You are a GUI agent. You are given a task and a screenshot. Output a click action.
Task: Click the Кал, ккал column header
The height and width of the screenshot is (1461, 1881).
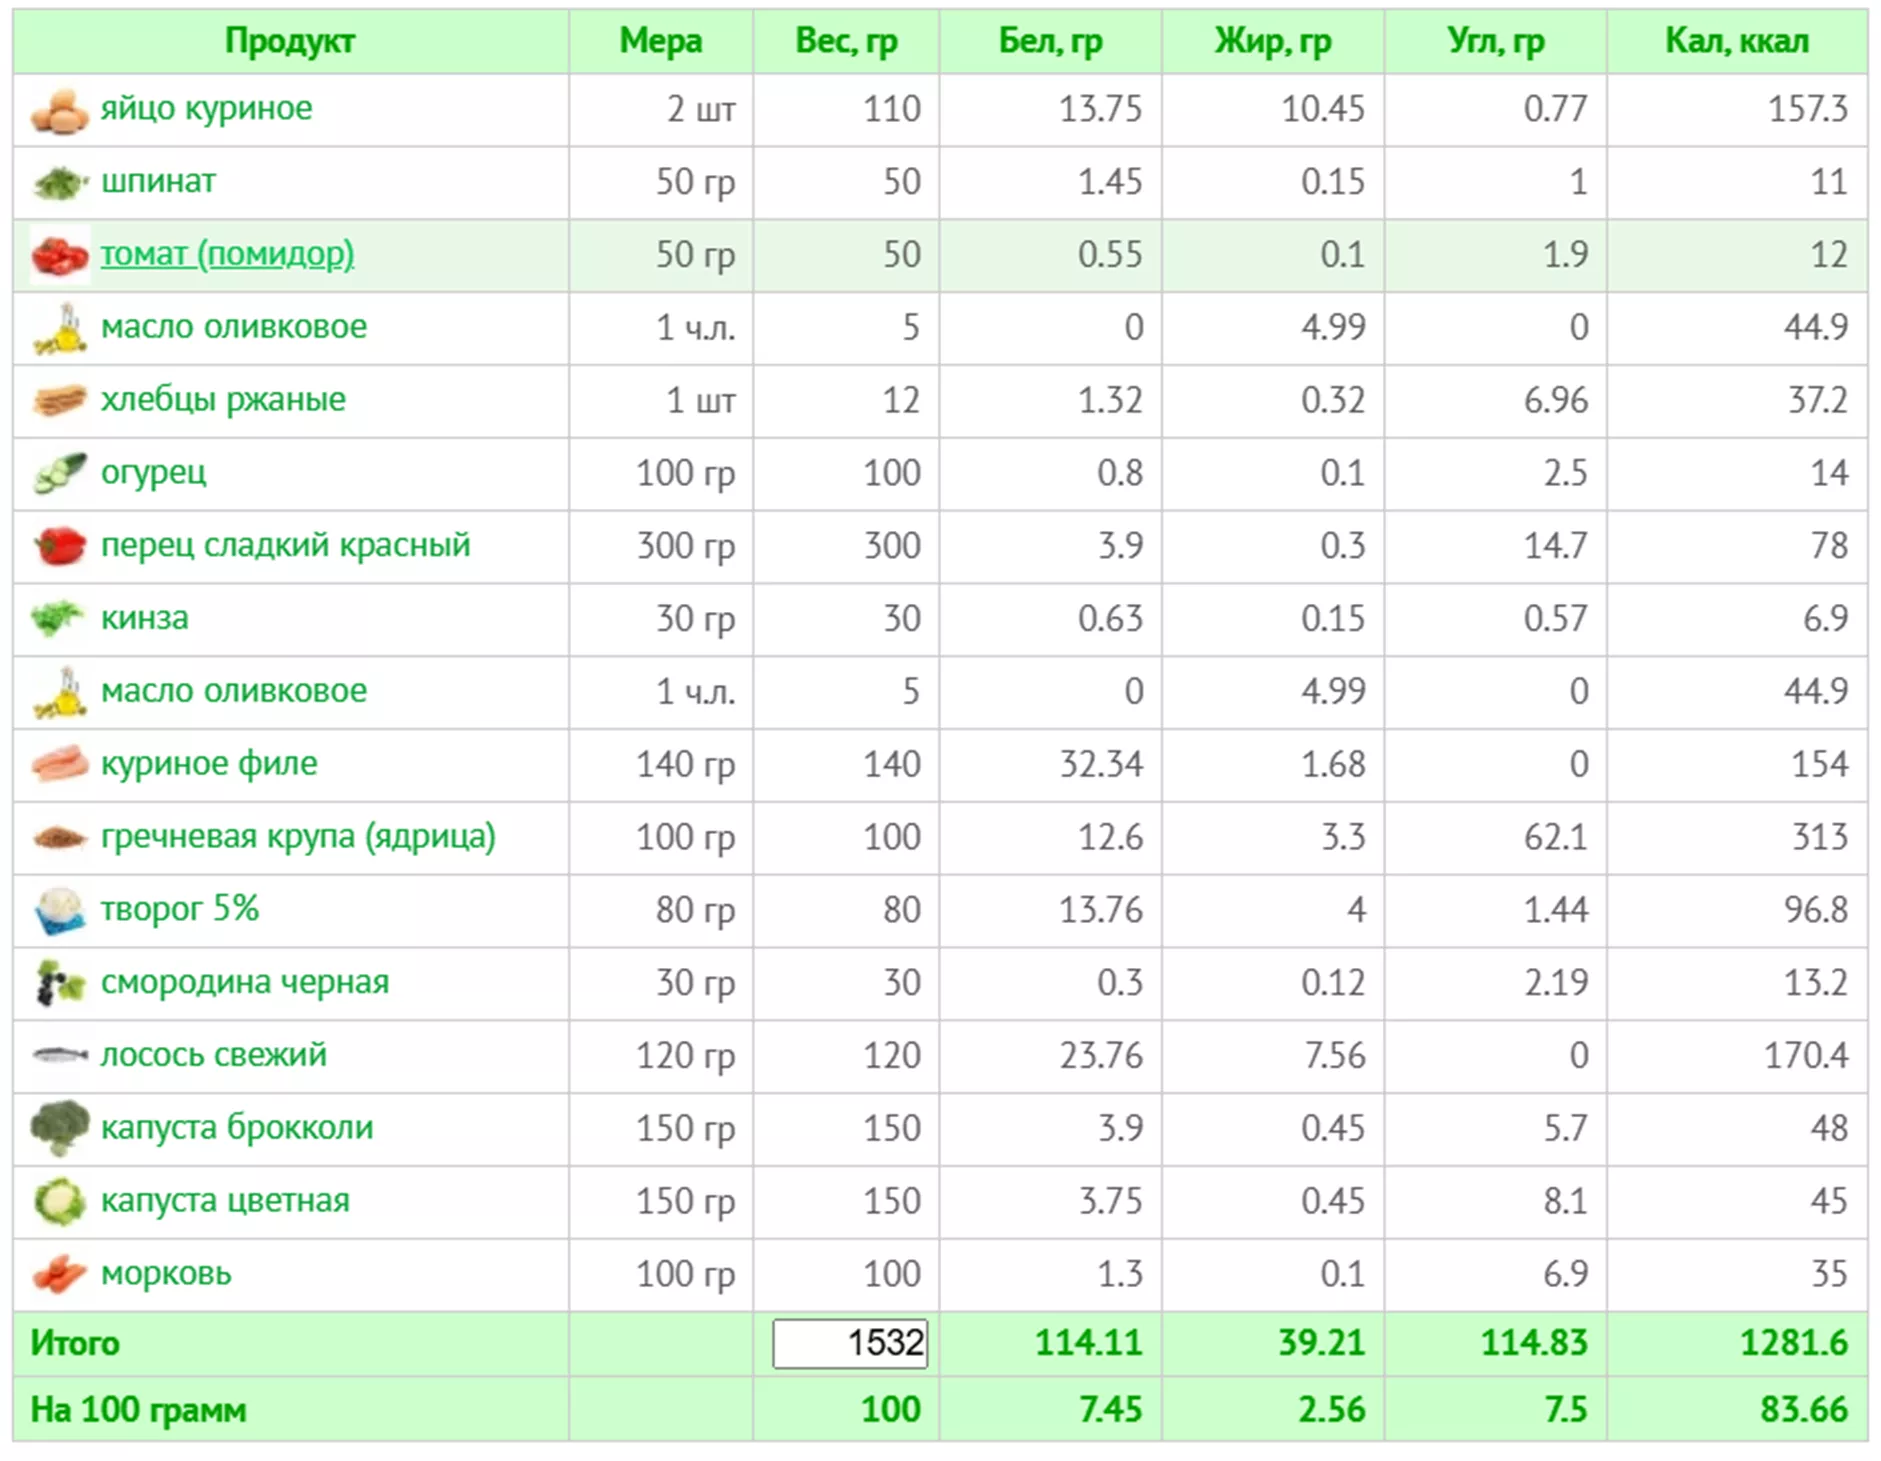(1736, 41)
